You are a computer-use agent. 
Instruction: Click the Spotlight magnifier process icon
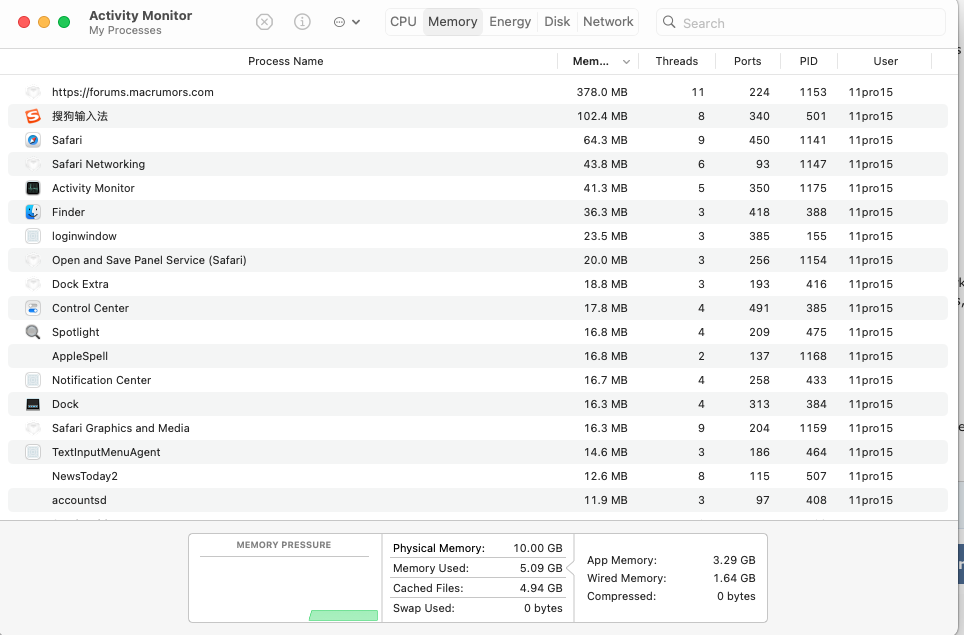[33, 332]
